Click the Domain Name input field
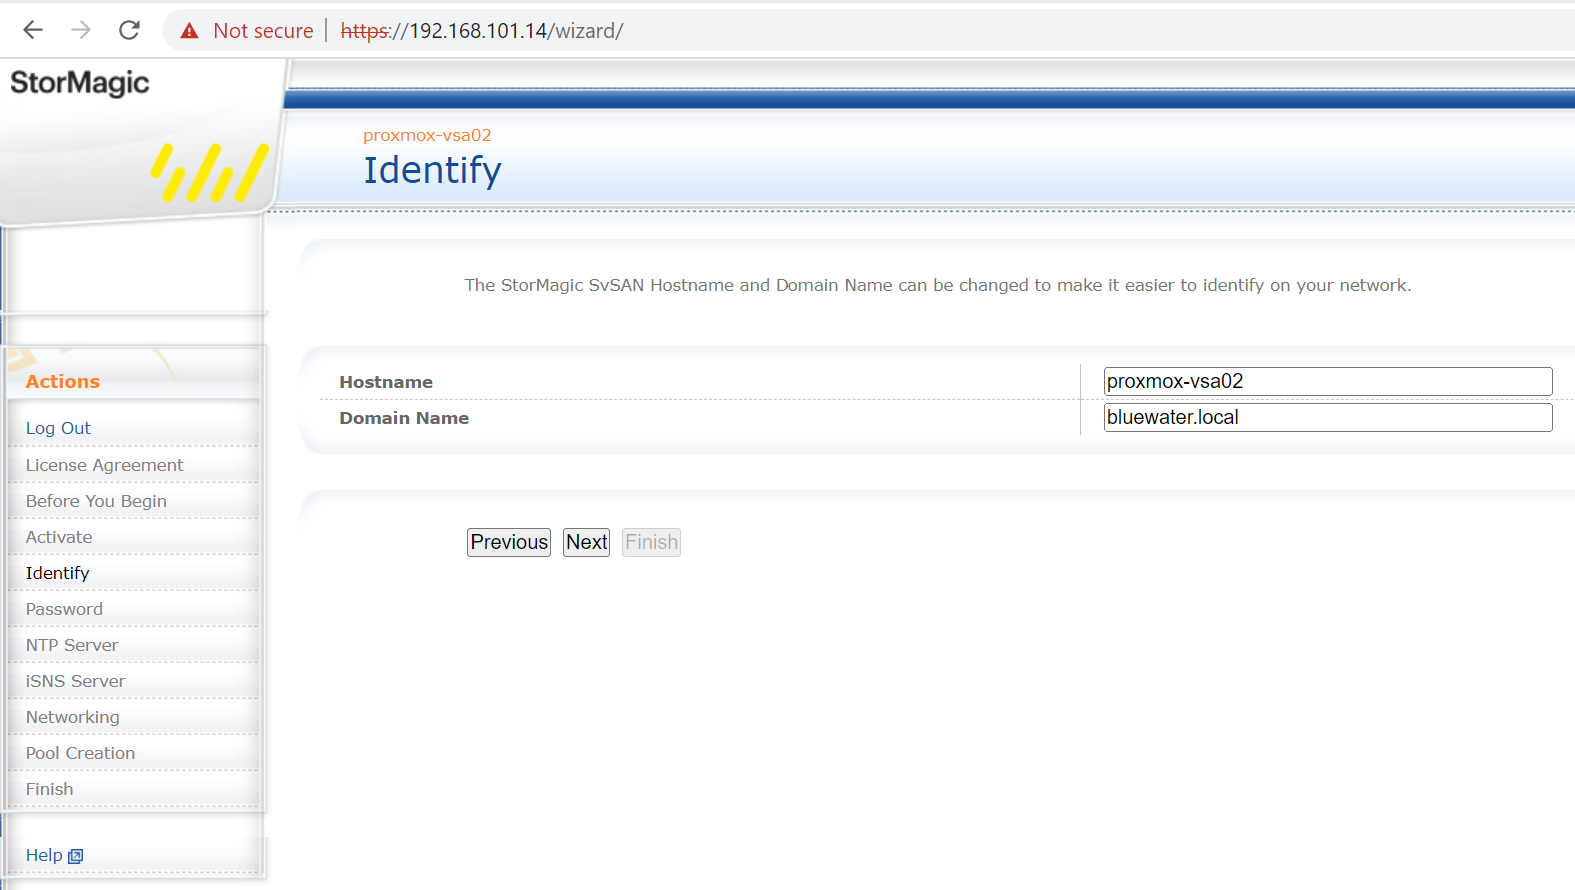1575x890 pixels. click(x=1328, y=417)
